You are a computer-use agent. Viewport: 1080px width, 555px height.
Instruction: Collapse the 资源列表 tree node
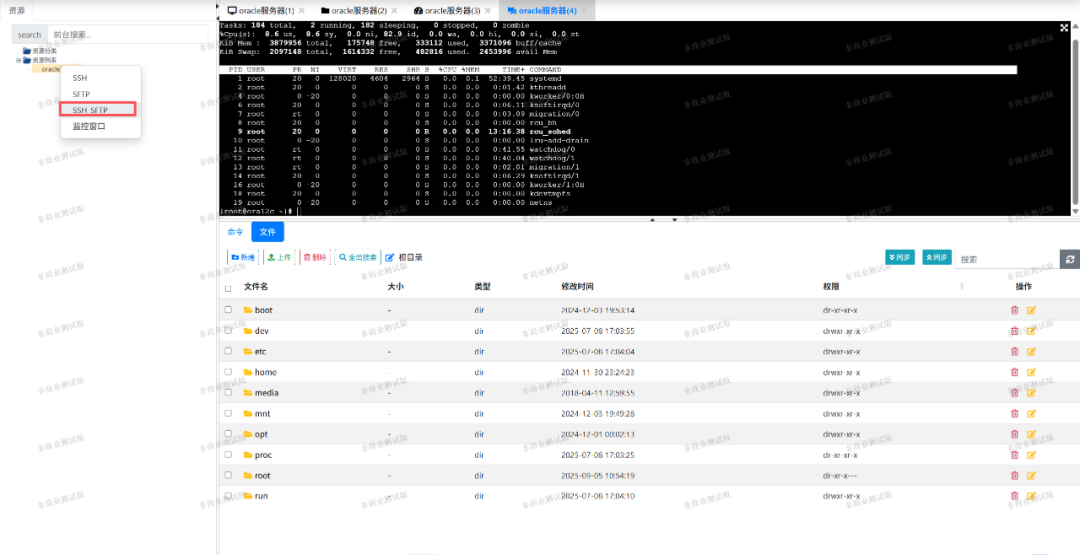coord(19,60)
